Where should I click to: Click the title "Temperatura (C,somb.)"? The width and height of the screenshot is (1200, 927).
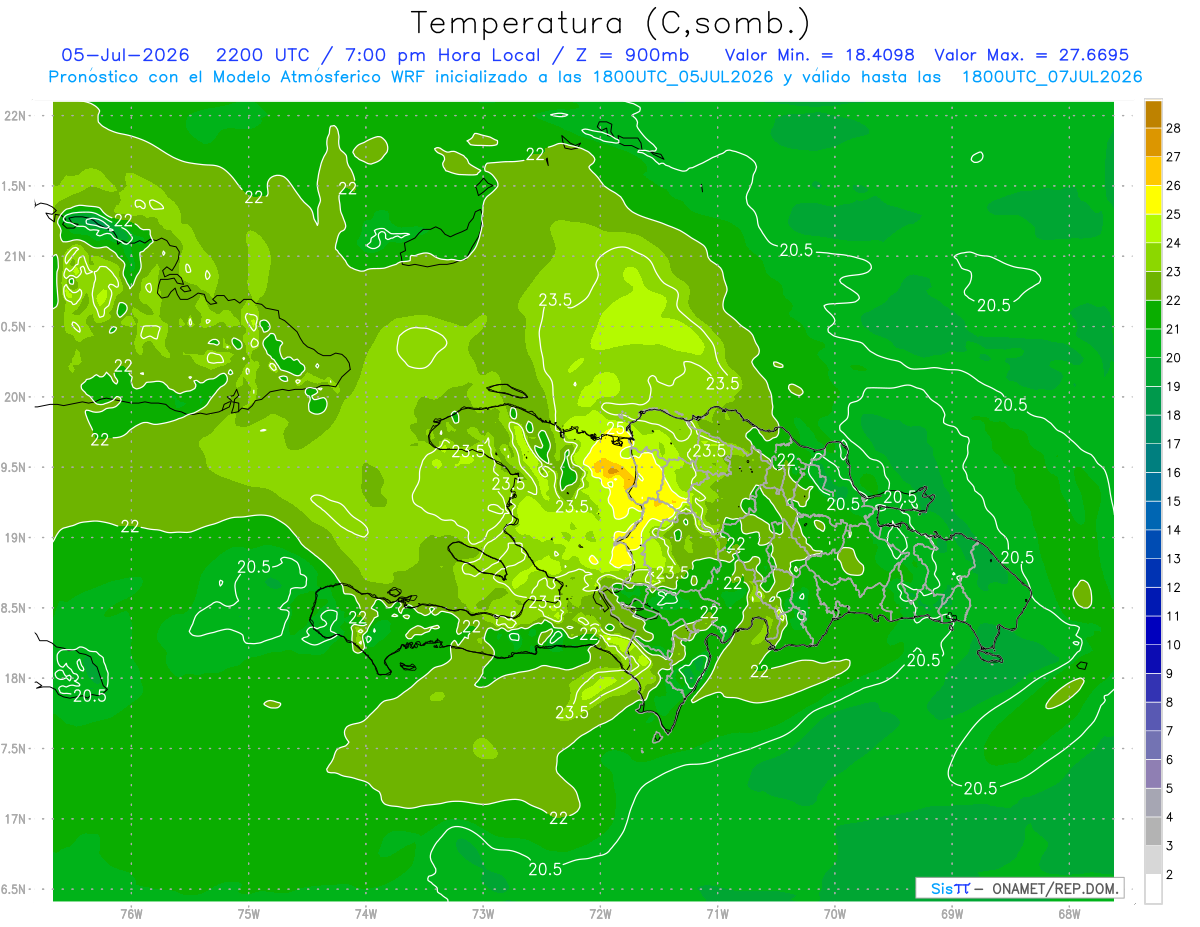(611, 23)
